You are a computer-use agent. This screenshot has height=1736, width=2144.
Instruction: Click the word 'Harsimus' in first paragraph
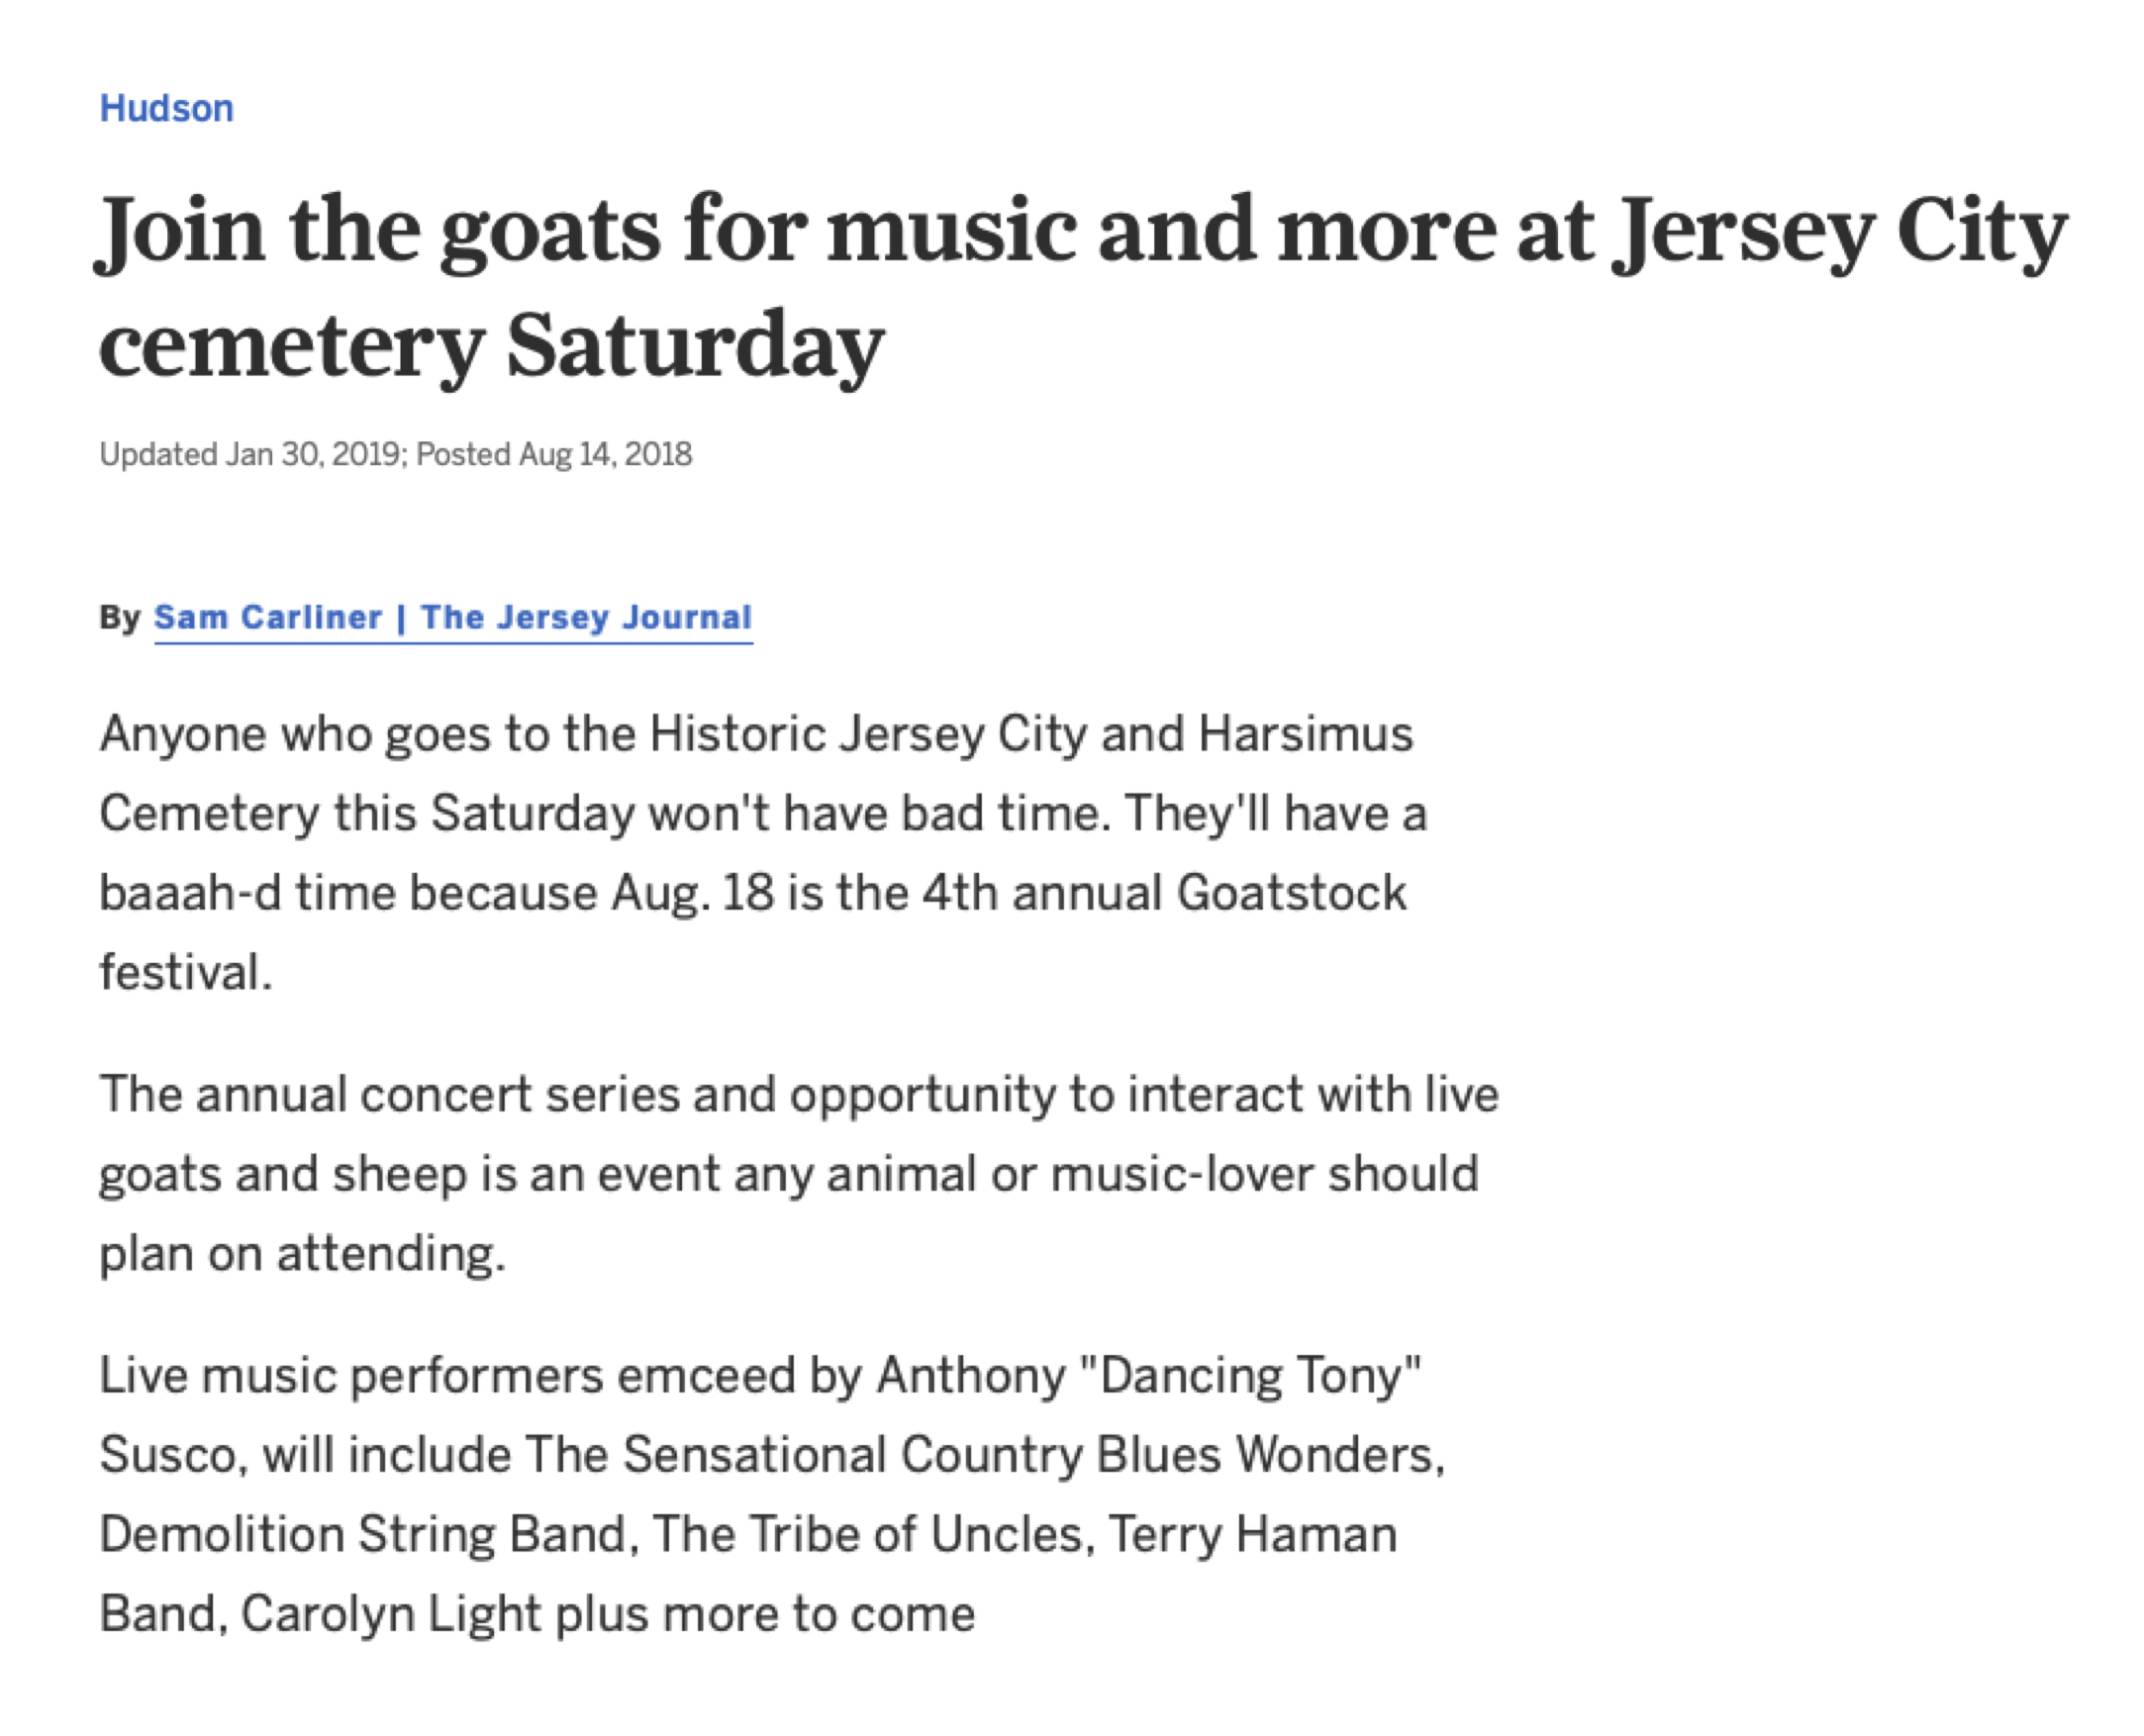point(1306,734)
